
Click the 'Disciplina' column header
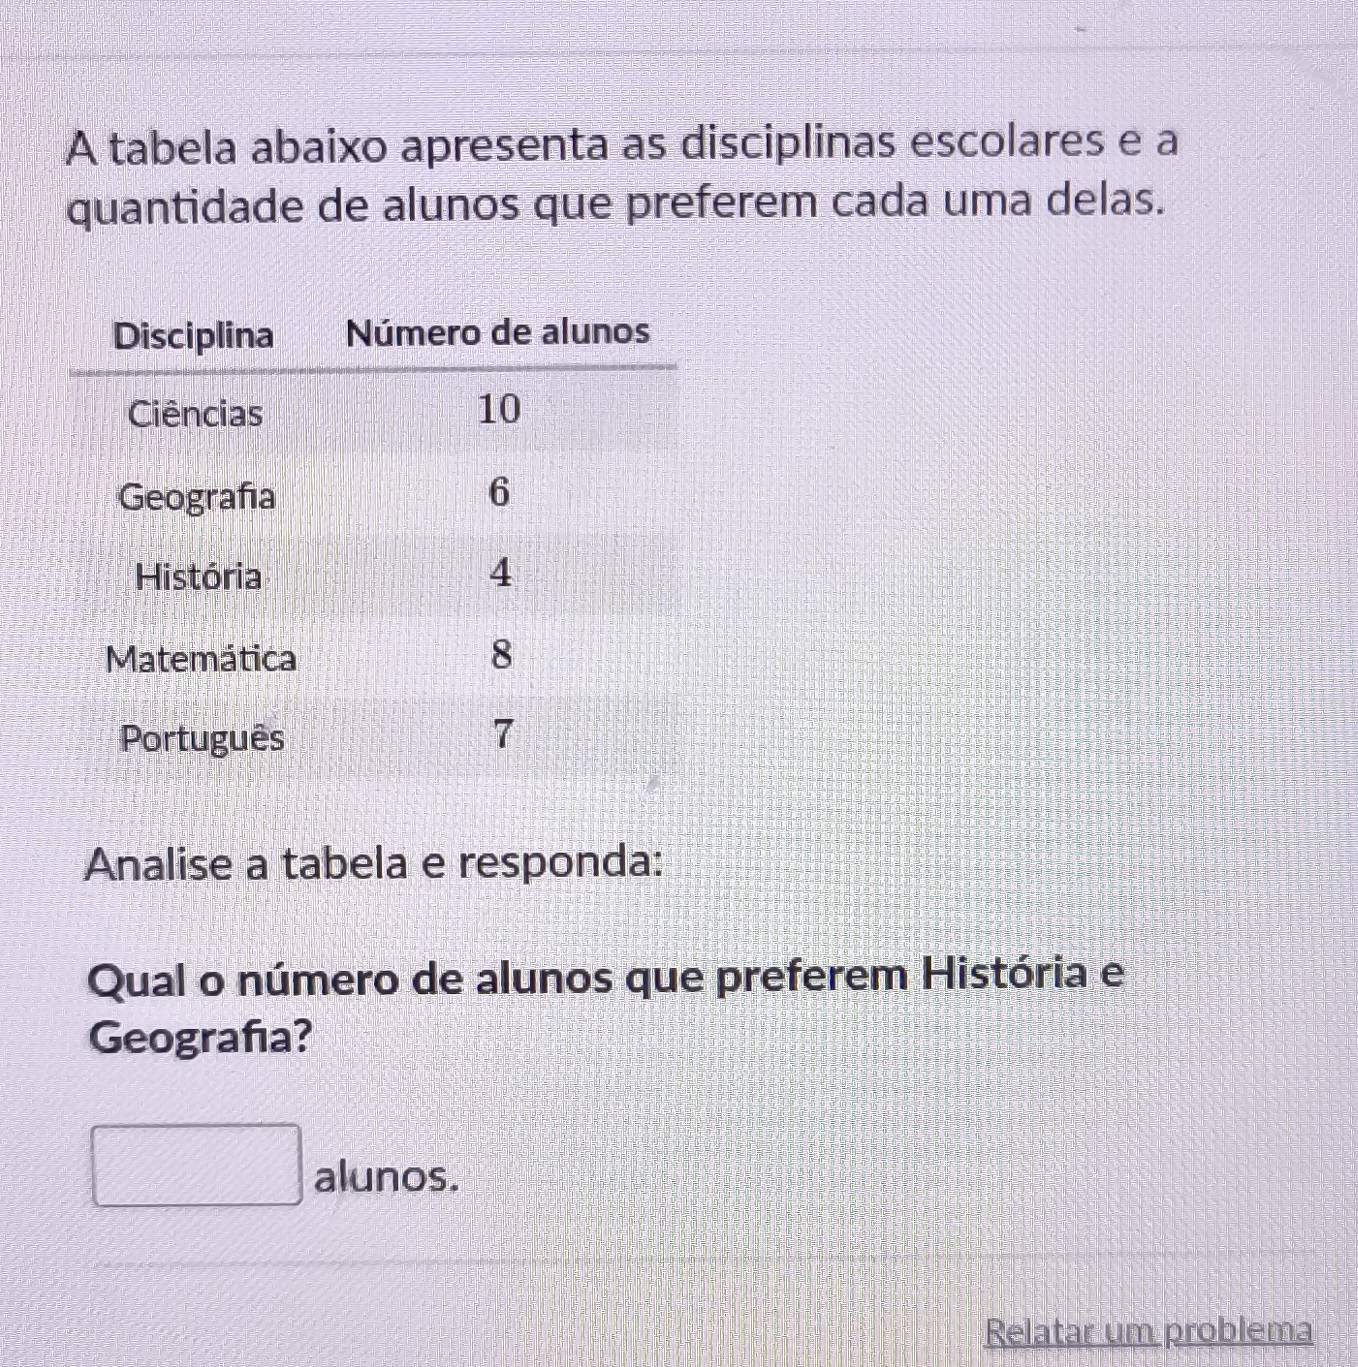tap(193, 335)
